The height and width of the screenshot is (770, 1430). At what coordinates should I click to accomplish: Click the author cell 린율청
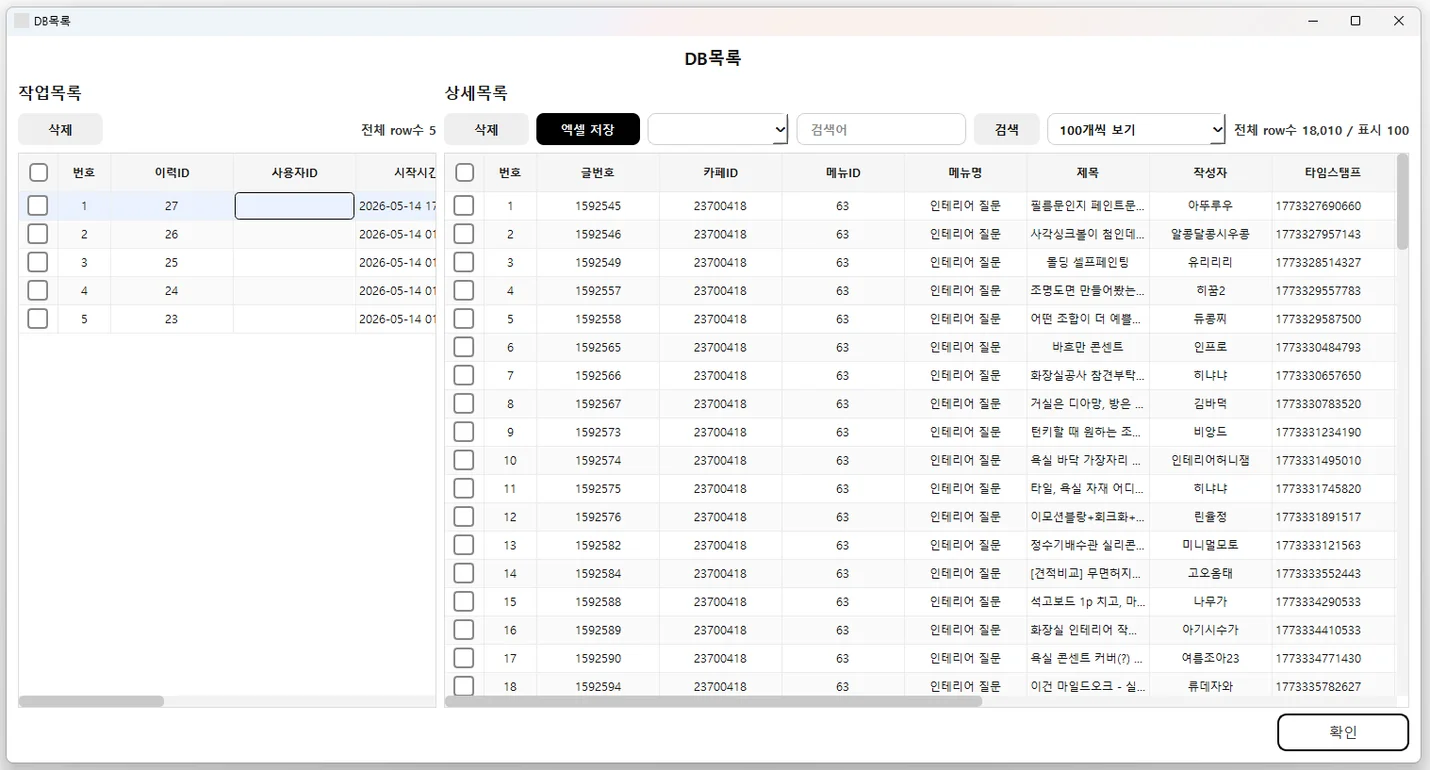click(x=1210, y=517)
